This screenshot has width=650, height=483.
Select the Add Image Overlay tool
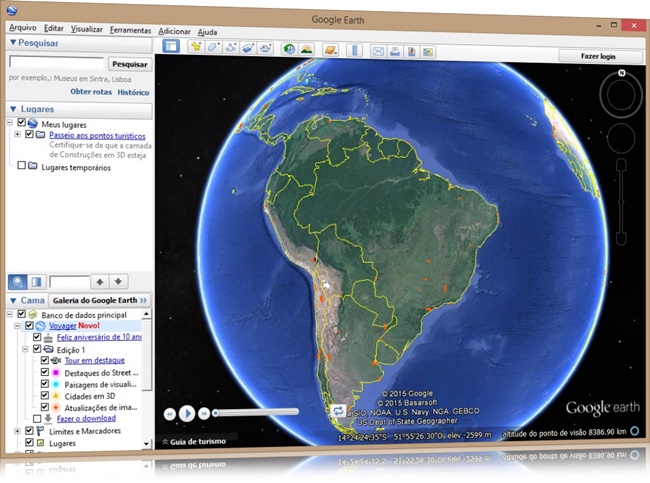(248, 48)
